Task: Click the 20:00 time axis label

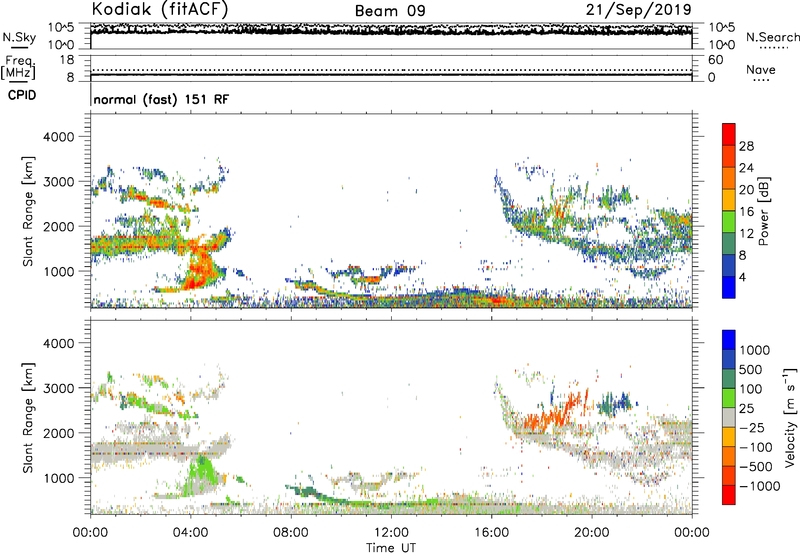Action: (592, 533)
